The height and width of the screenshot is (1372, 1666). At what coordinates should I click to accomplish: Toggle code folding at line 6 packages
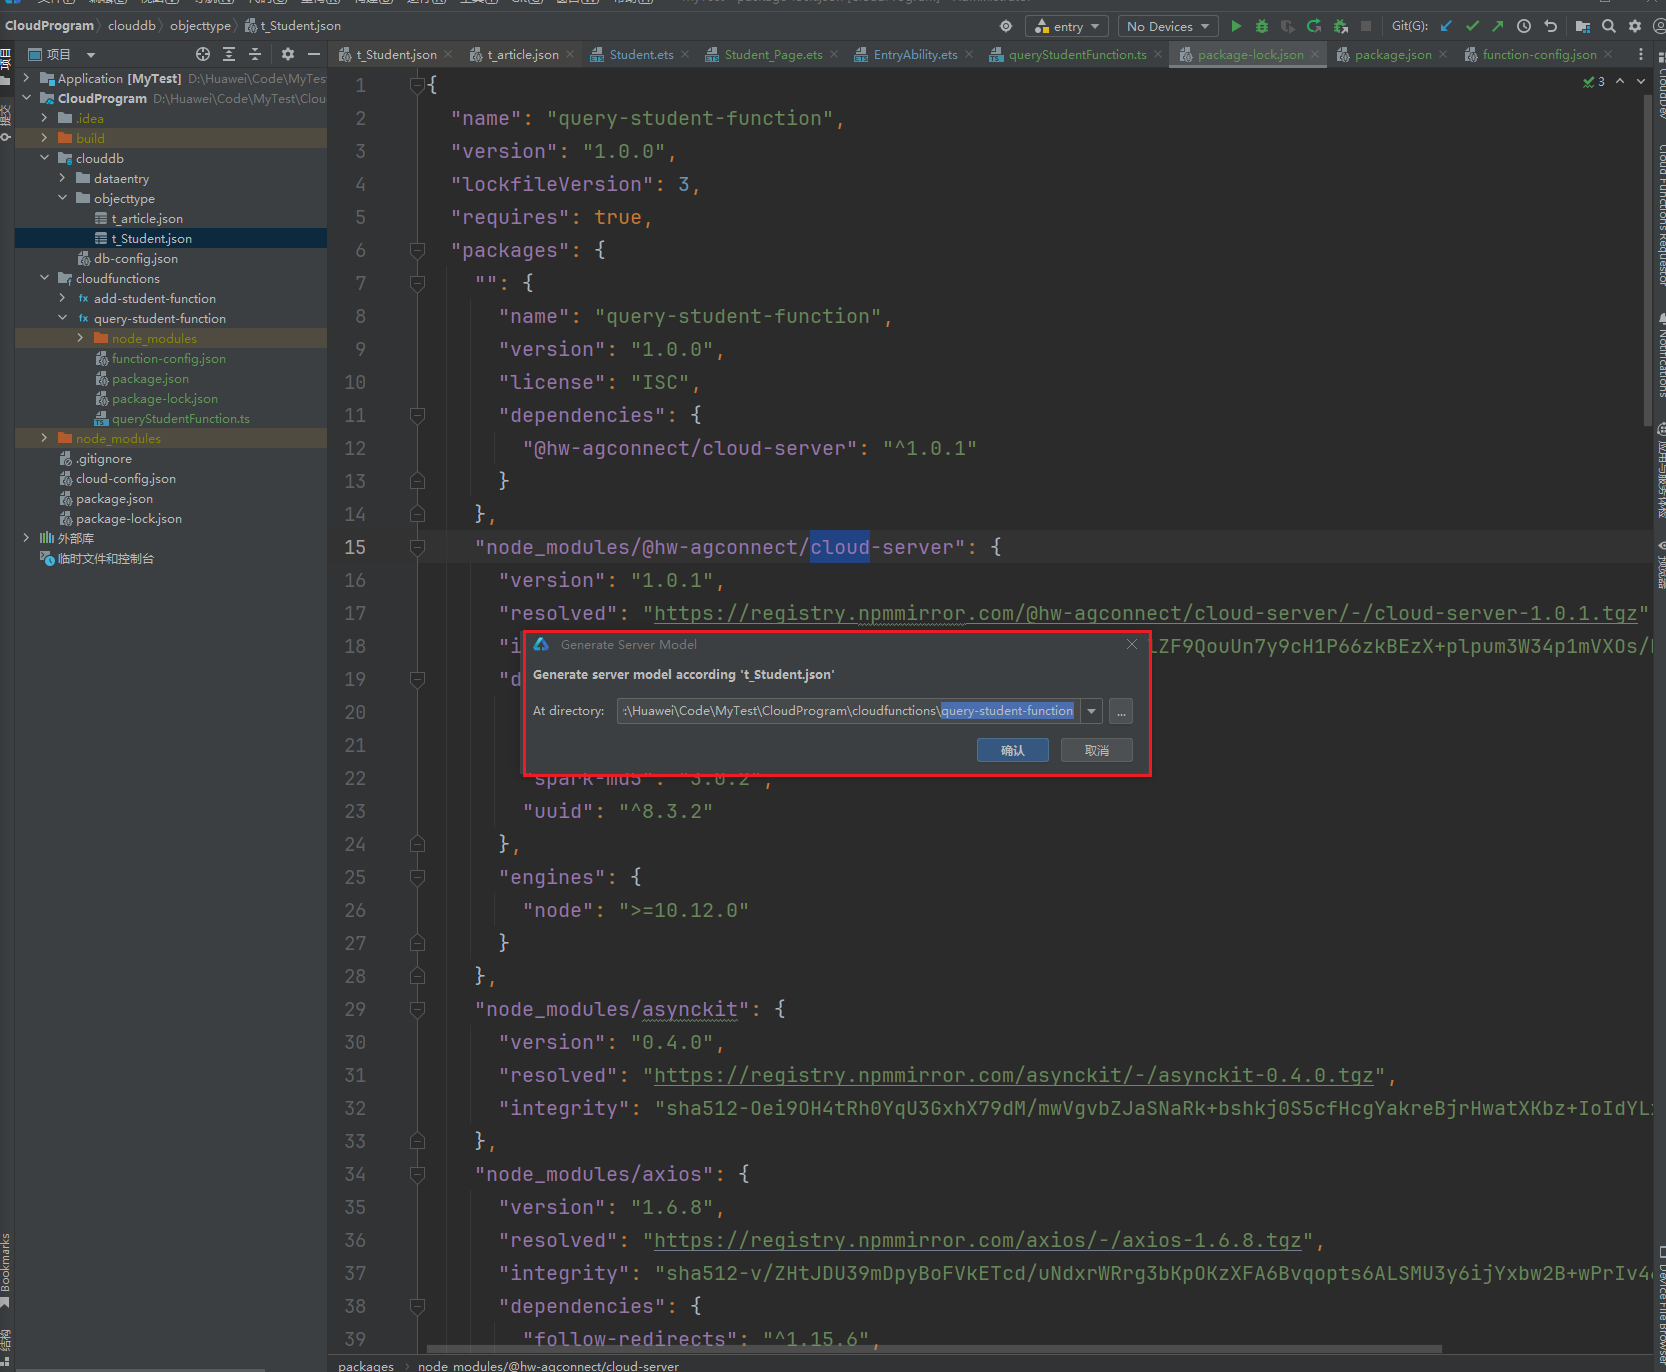pyautogui.click(x=417, y=250)
